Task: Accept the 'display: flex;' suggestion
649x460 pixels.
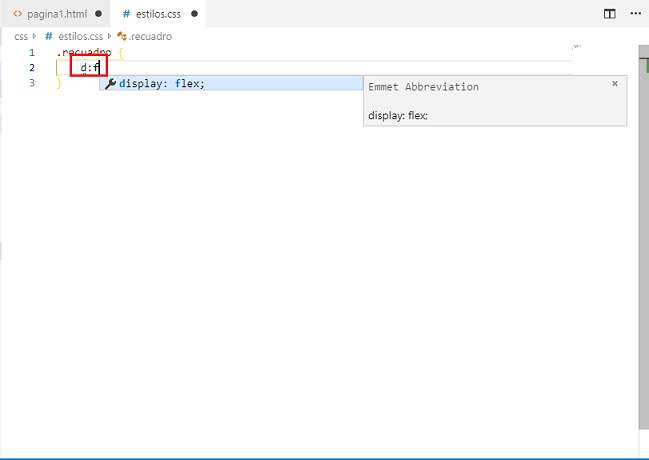Action: click(x=231, y=83)
